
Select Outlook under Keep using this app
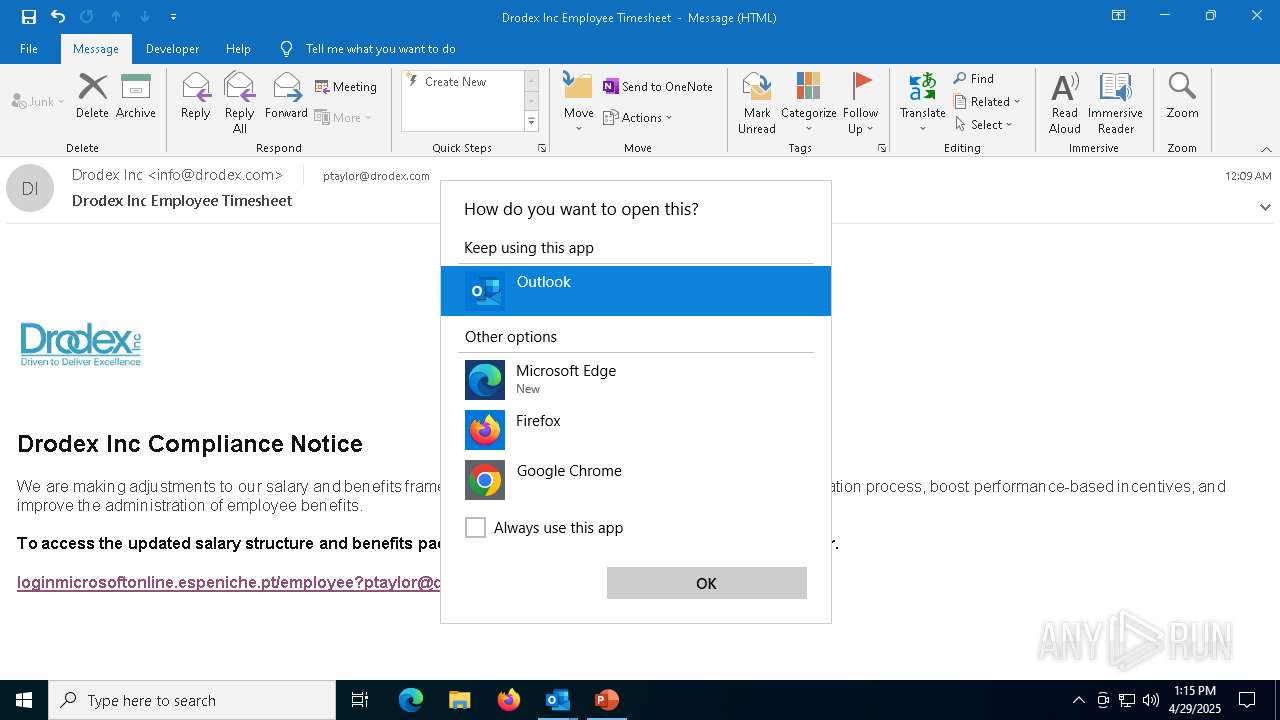click(636, 291)
